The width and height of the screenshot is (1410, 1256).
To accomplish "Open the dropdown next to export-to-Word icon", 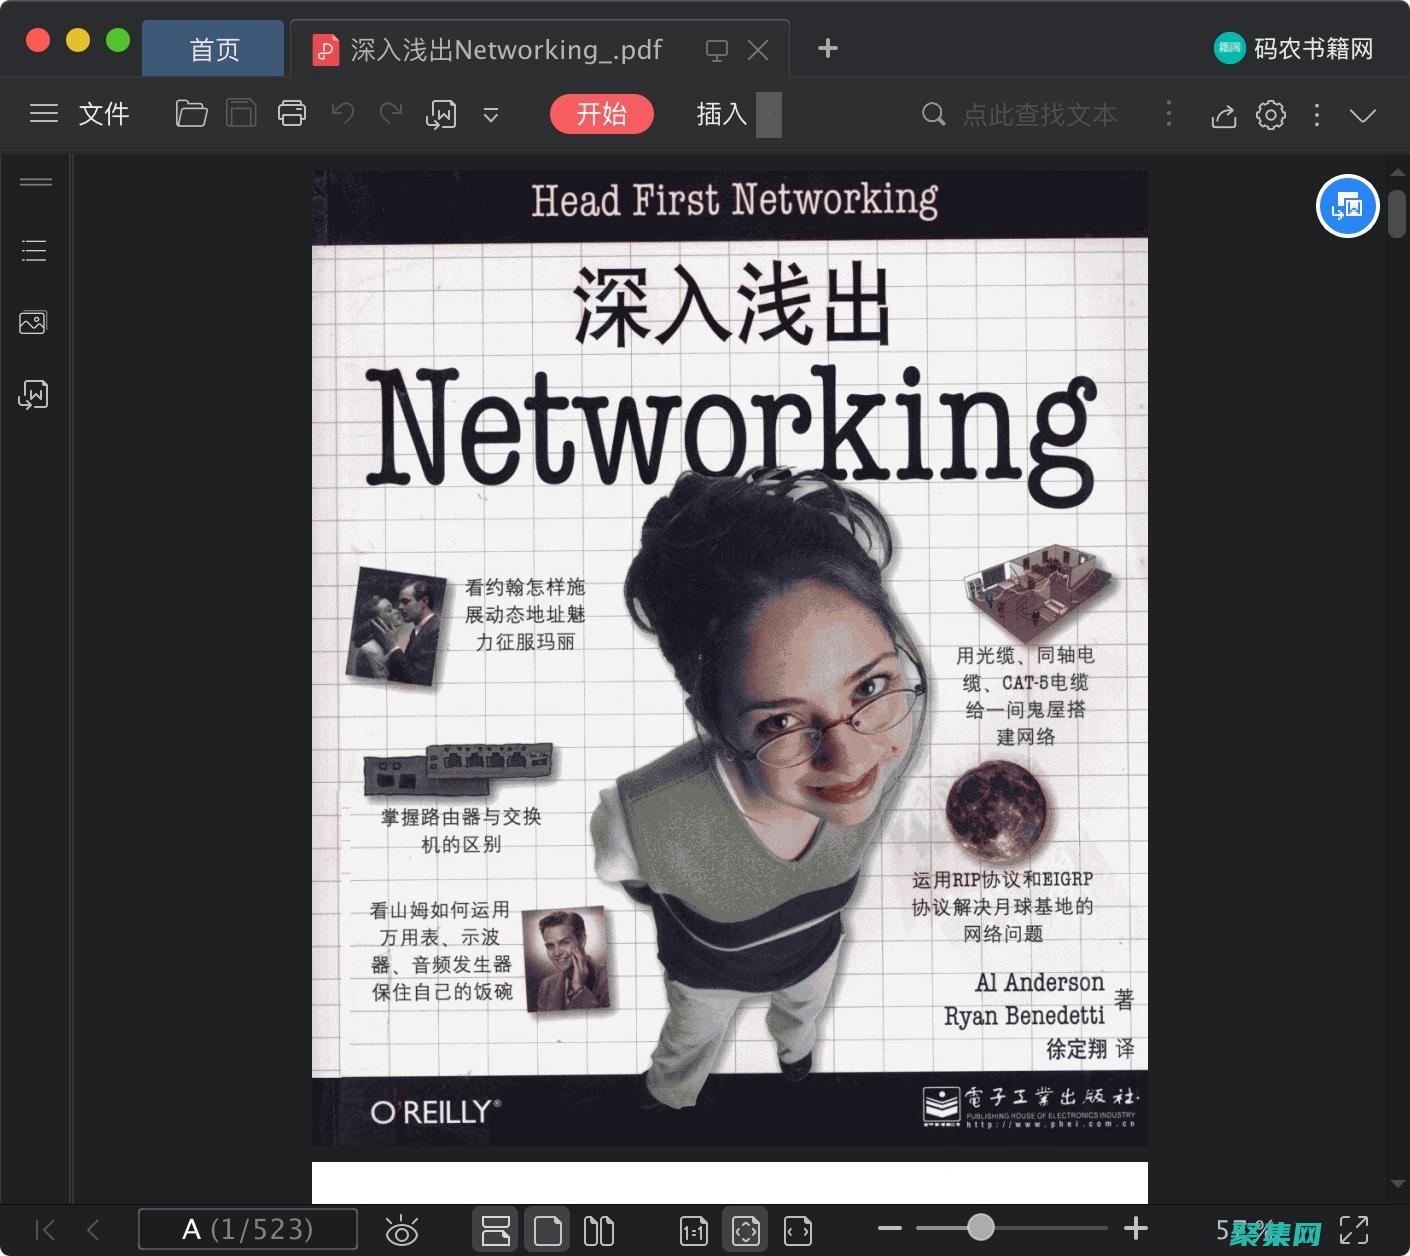I will tap(490, 115).
